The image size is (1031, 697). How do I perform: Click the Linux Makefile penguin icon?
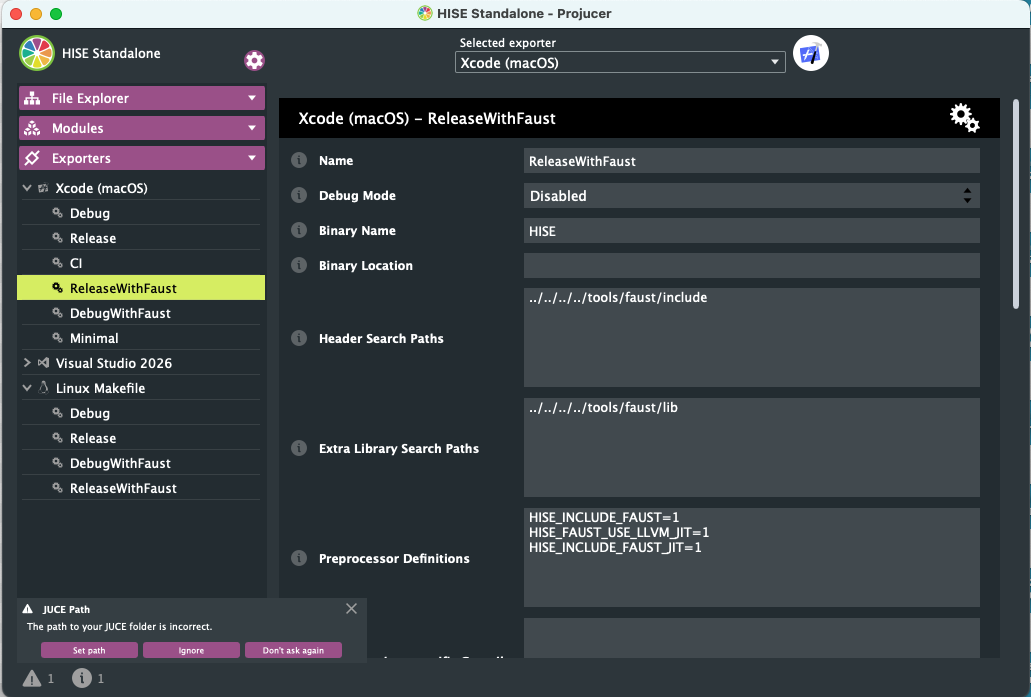[x=43, y=388]
